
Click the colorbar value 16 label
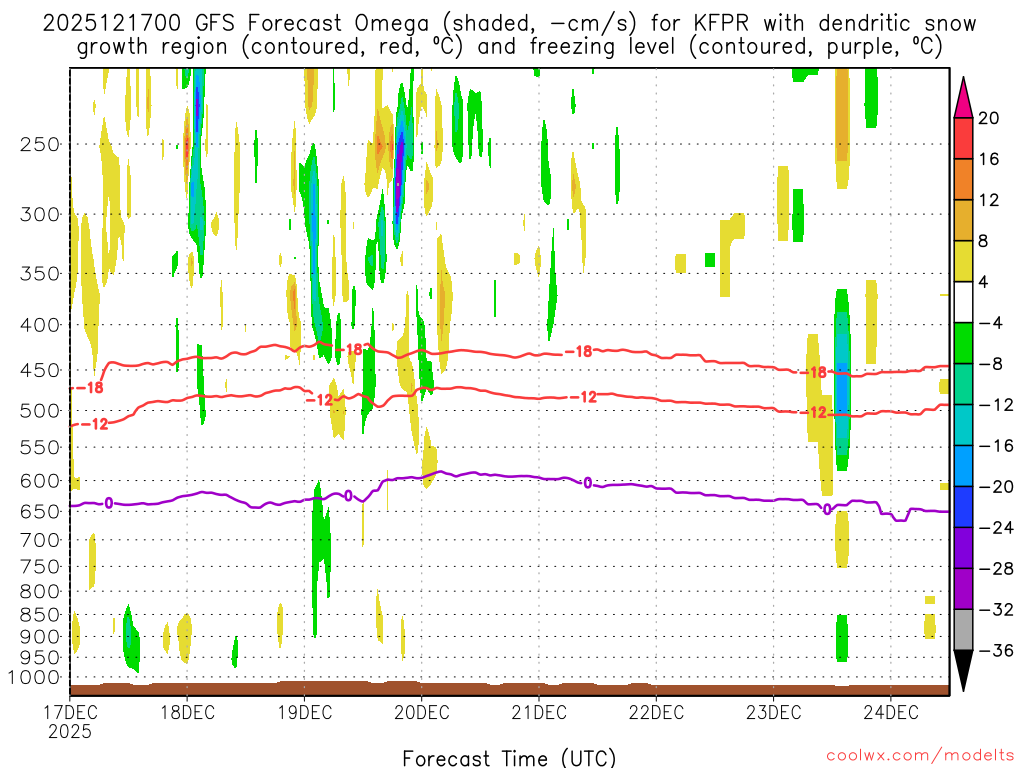(x=989, y=159)
